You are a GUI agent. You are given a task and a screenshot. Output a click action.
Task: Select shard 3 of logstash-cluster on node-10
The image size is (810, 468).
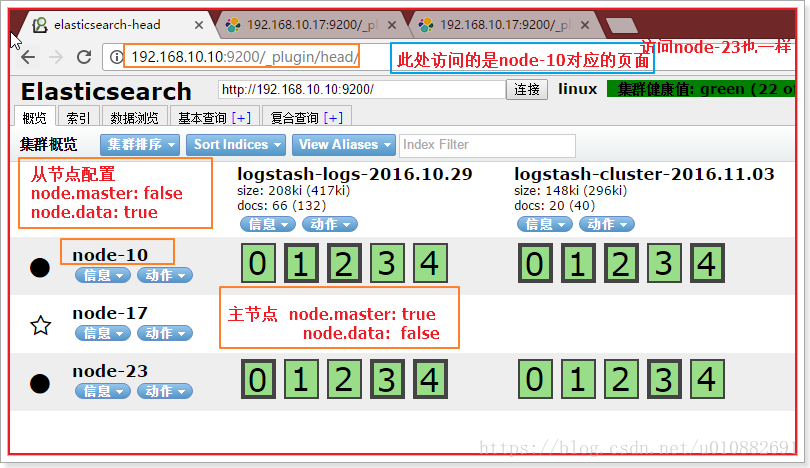(664, 263)
